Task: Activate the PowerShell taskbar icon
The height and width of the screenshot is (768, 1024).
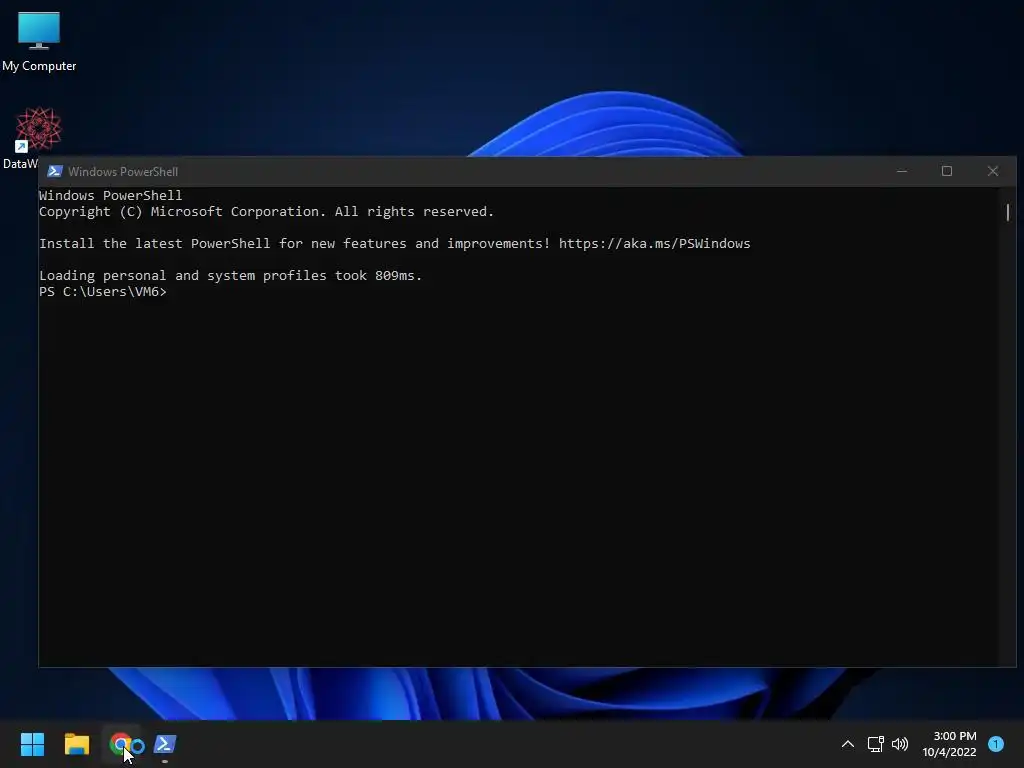Action: click(x=165, y=744)
